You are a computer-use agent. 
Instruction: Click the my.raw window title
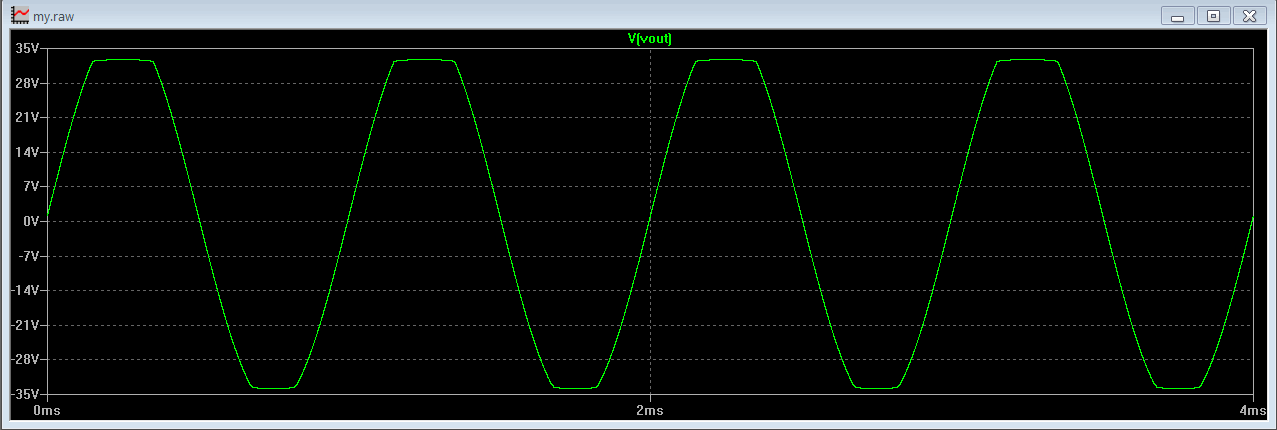point(54,17)
